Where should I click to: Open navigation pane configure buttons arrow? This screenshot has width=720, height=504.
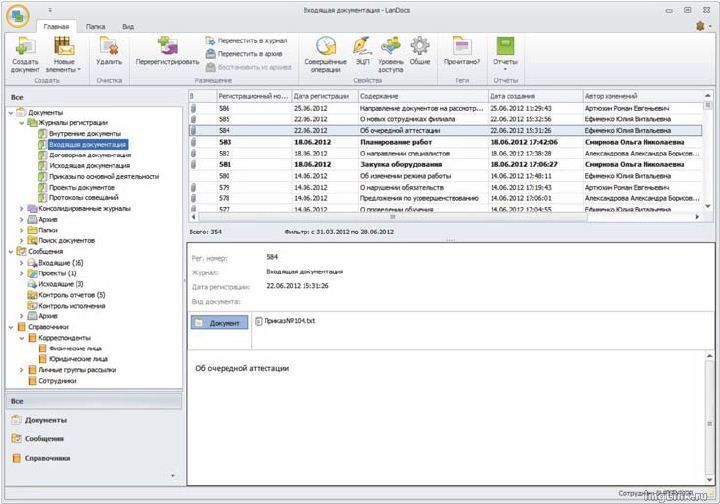[173, 476]
